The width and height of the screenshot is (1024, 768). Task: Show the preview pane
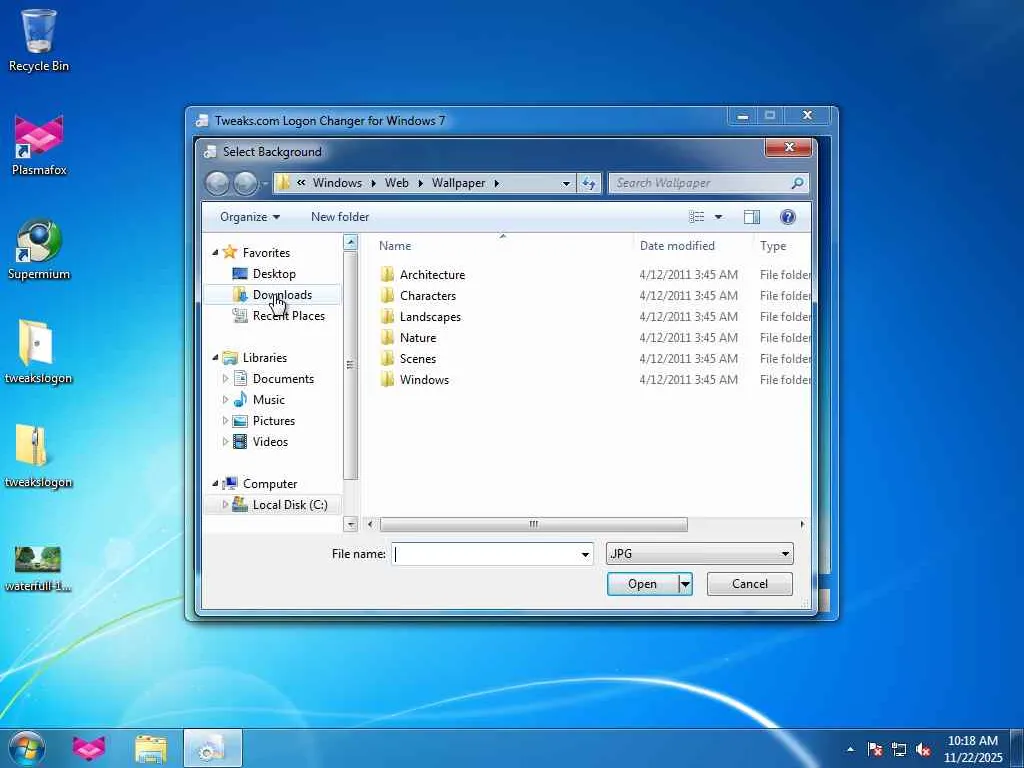(x=752, y=217)
